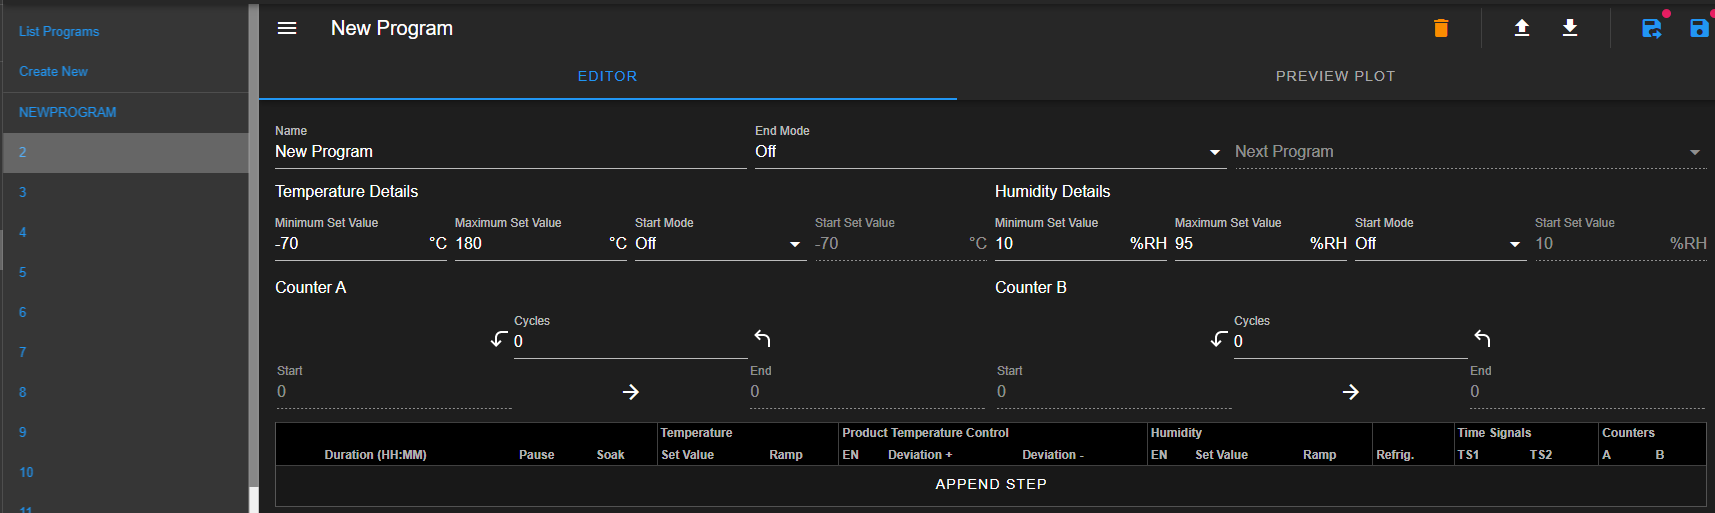The width and height of the screenshot is (1715, 513).
Task: Click Counter A right arrow icon
Action: pos(631,392)
